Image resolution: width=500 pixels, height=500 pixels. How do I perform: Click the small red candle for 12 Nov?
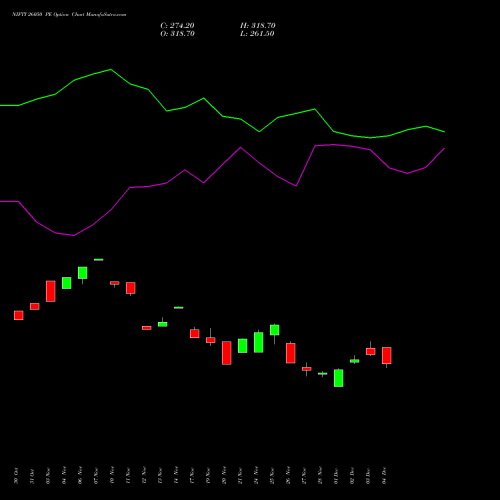[x=147, y=328]
